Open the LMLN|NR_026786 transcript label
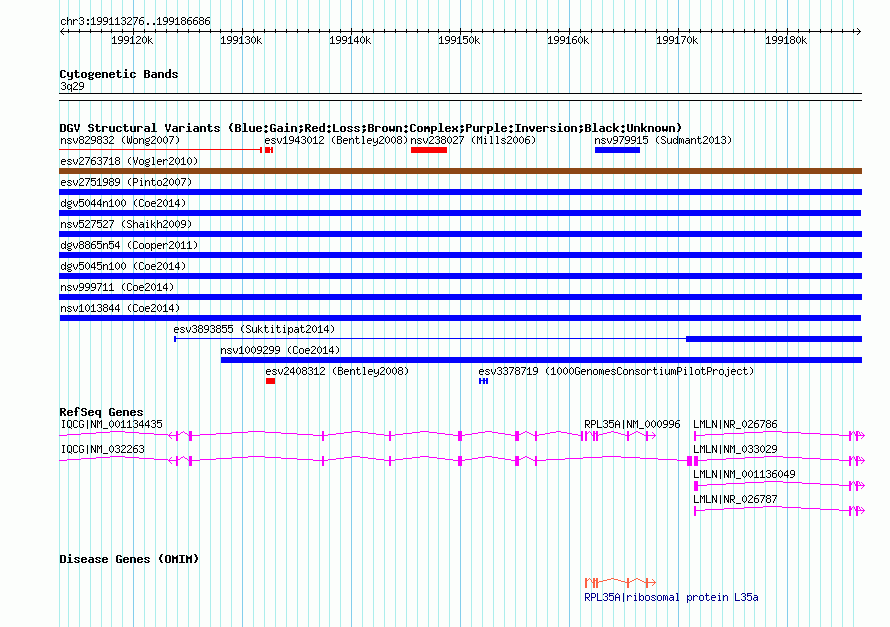This screenshot has height=627, width=890. coord(735,424)
